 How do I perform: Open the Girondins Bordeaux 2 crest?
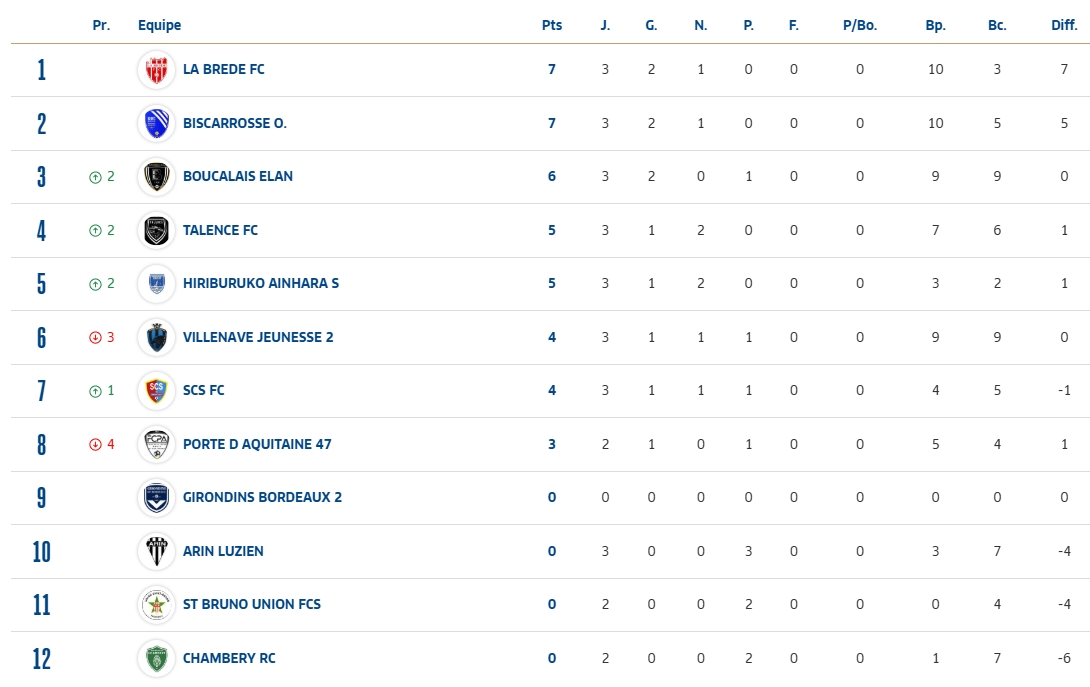156,498
